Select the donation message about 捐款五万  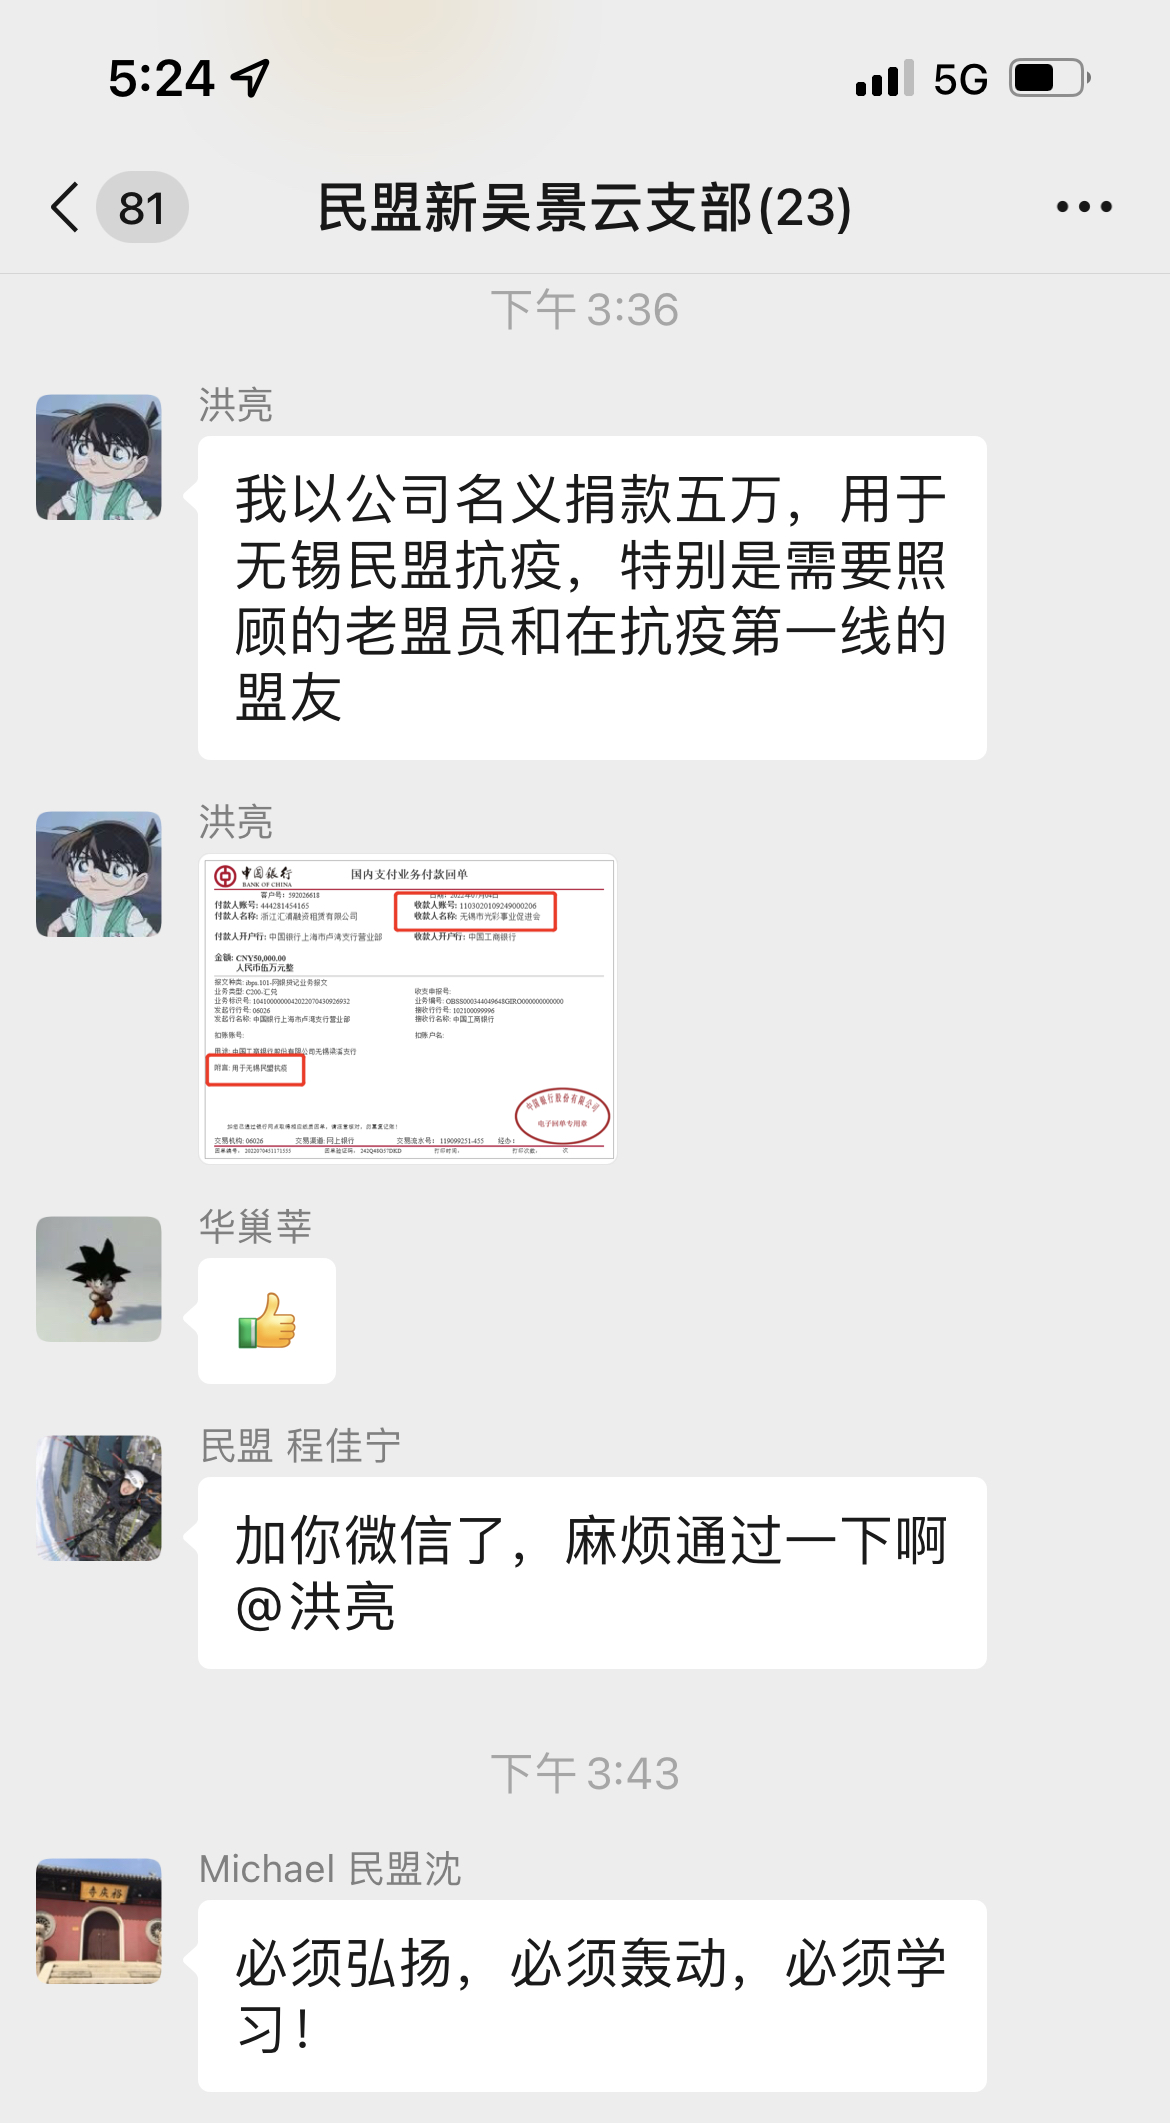click(592, 598)
